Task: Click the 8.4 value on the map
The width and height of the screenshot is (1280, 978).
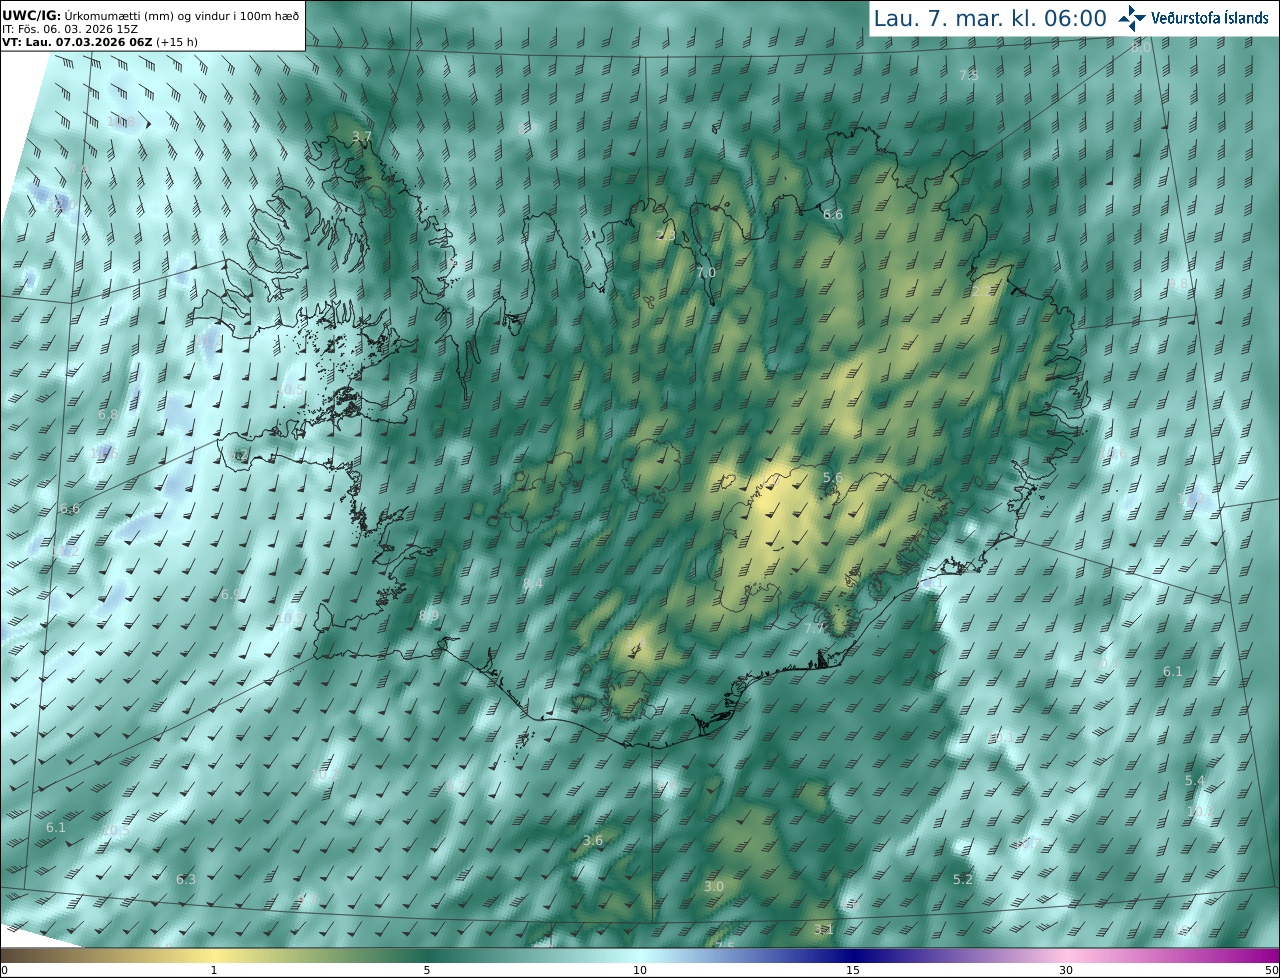Action: coord(533,583)
